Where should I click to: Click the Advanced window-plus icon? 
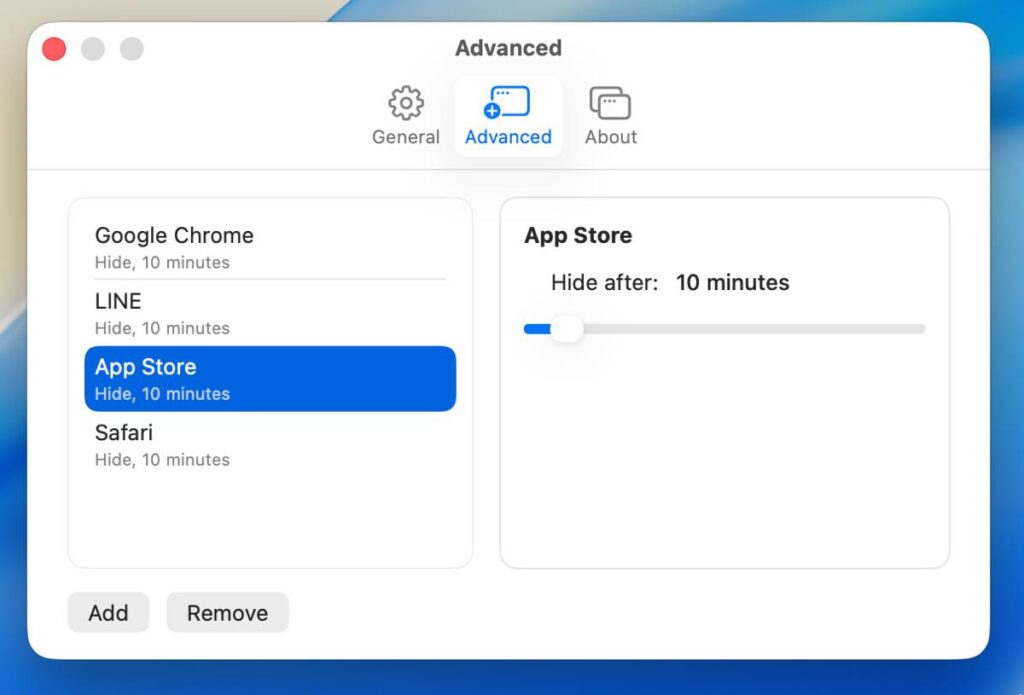click(507, 103)
